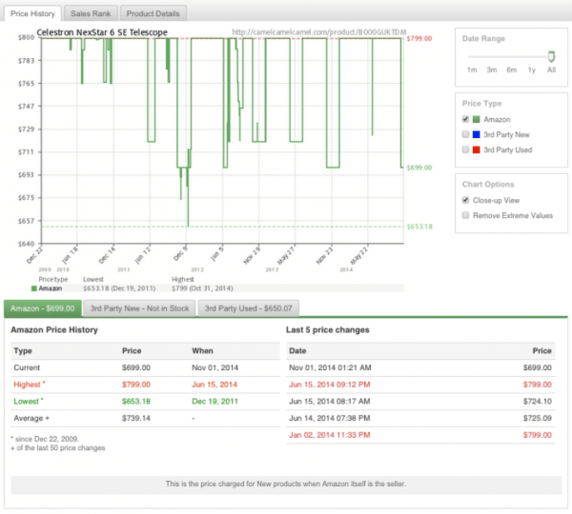This screenshot has height=514, width=572.
Task: Switch to the Price History tab
Action: point(32,13)
